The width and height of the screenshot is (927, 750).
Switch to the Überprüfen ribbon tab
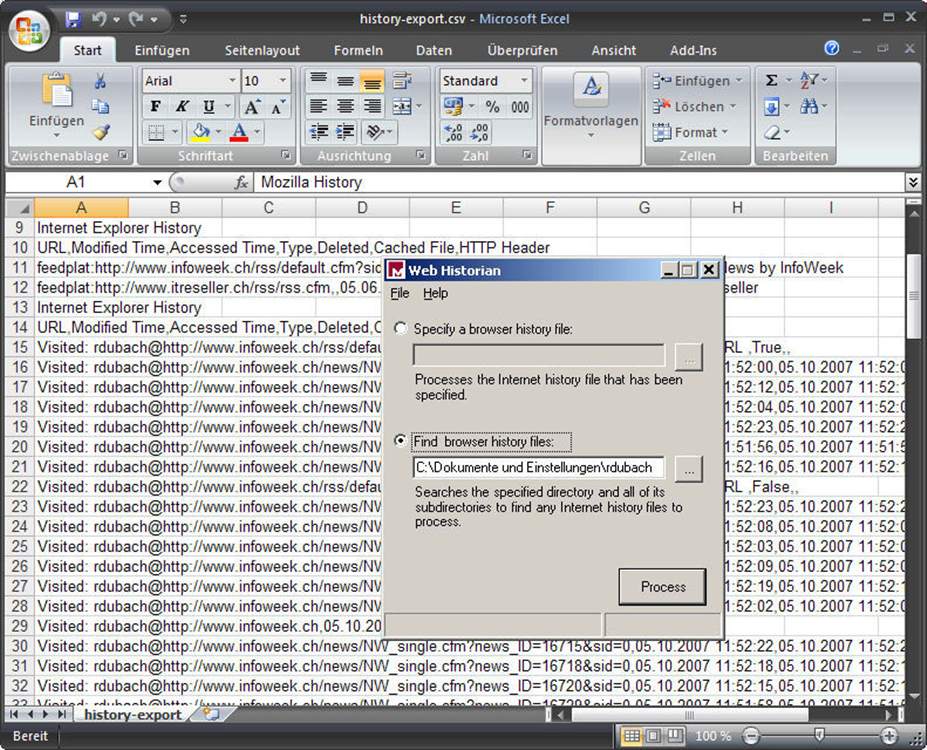[x=522, y=51]
